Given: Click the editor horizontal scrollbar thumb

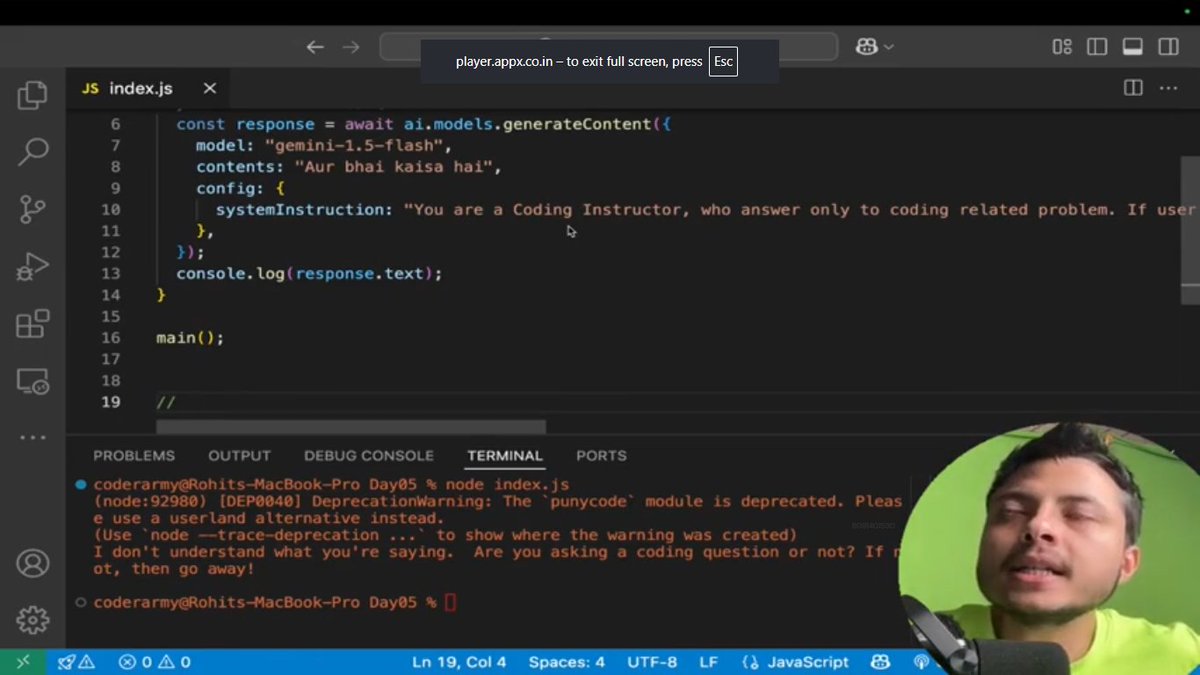Looking at the screenshot, I should [x=350, y=427].
